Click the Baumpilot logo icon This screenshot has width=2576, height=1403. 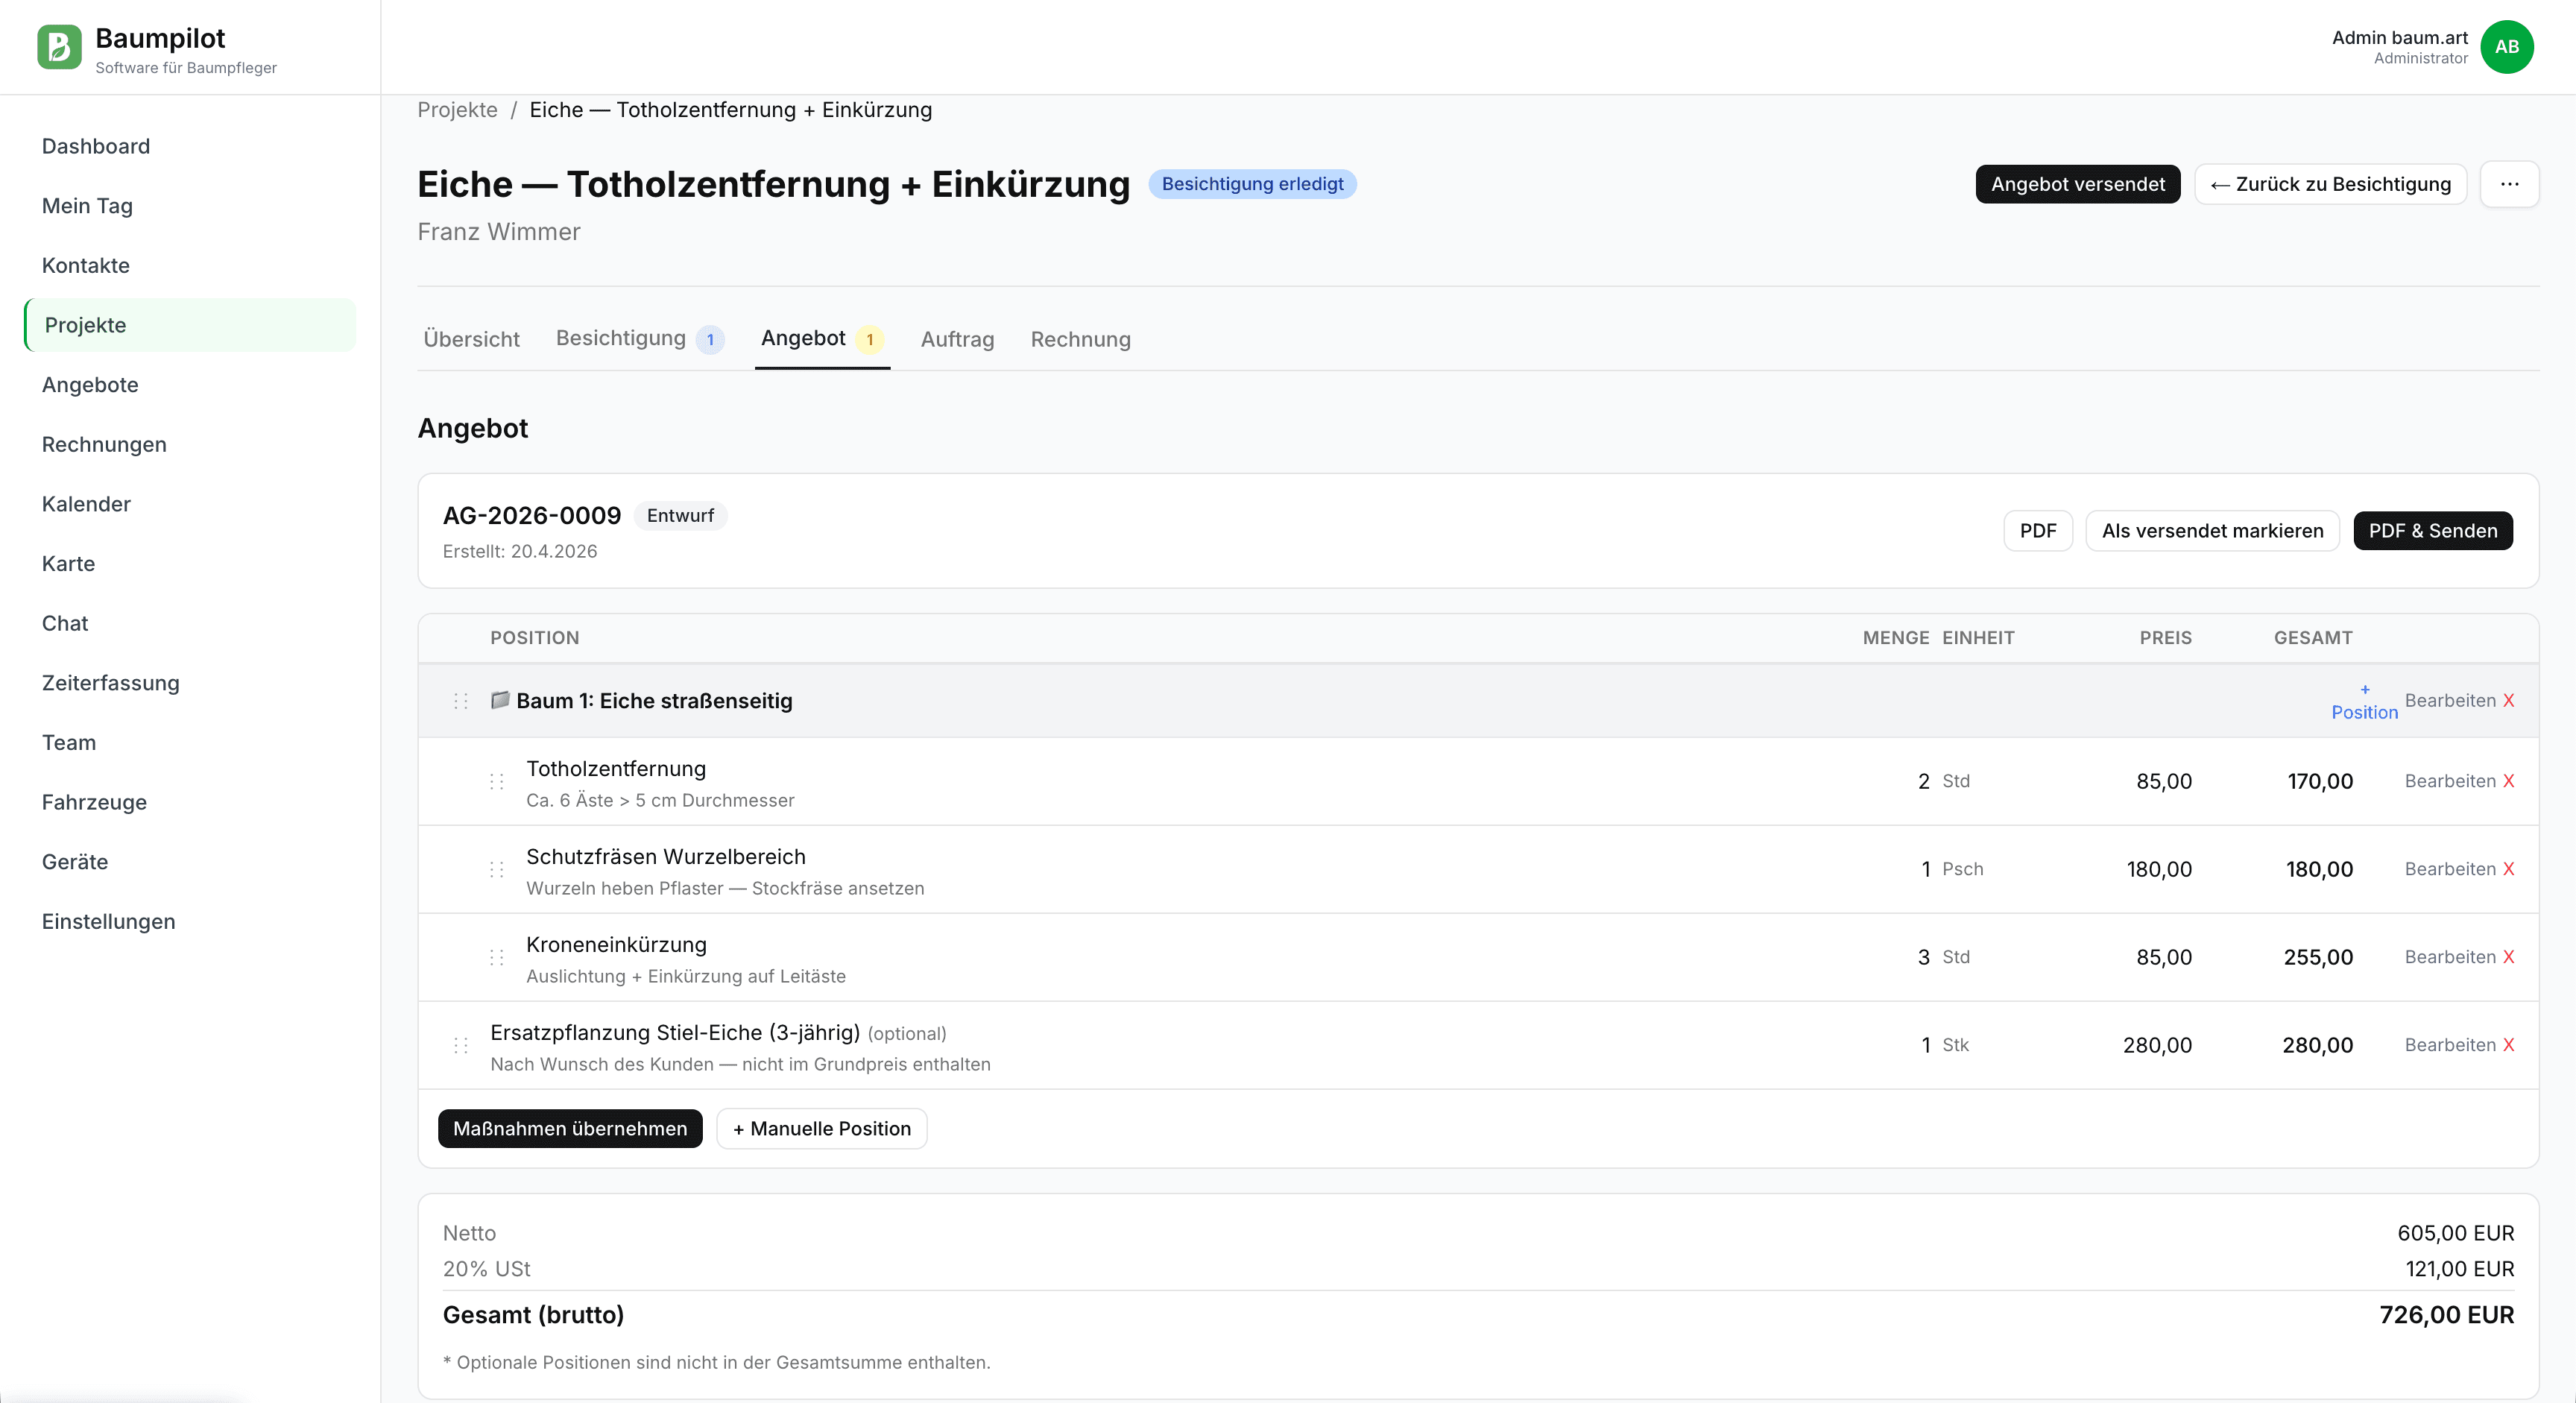coord(59,47)
